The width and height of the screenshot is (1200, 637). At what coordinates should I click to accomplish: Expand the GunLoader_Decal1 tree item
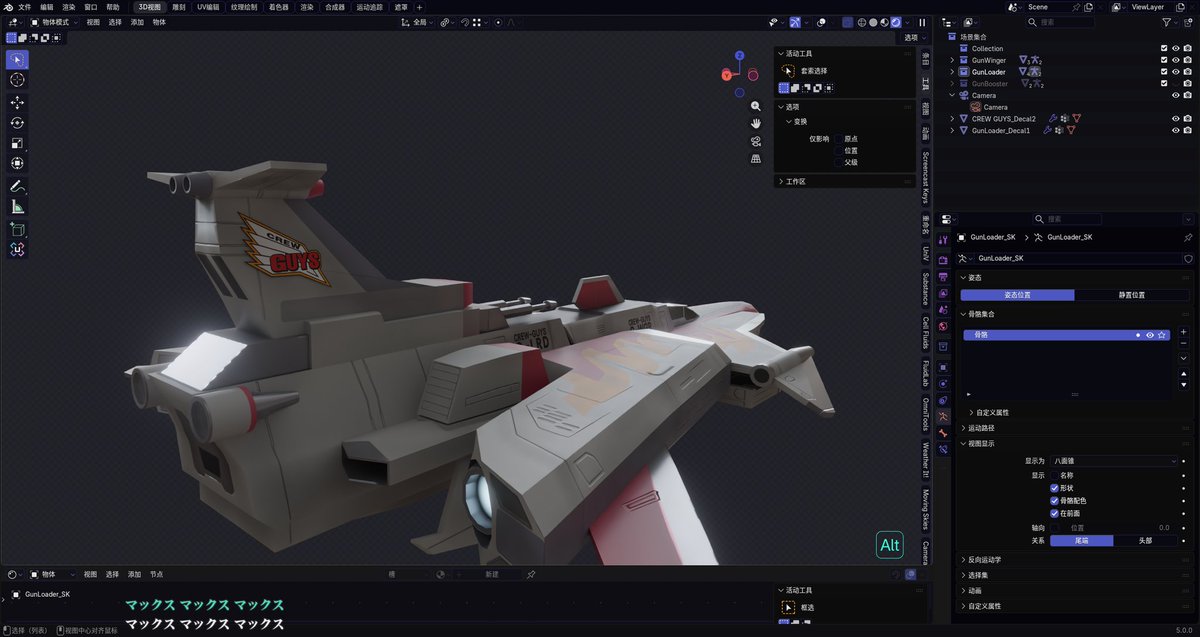click(951, 130)
